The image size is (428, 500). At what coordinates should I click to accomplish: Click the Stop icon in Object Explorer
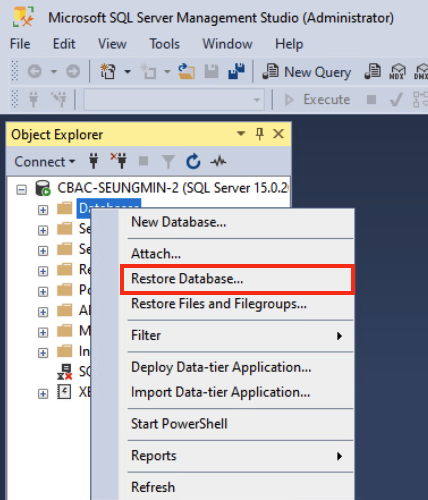point(144,161)
